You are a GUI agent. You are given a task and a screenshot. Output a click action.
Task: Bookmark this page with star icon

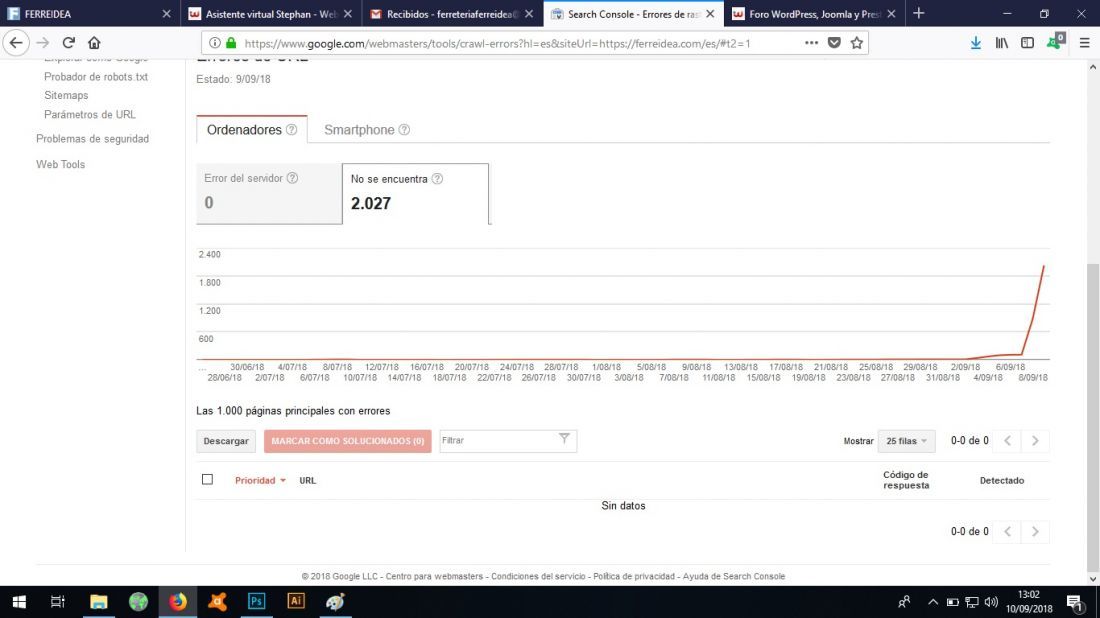(x=857, y=43)
